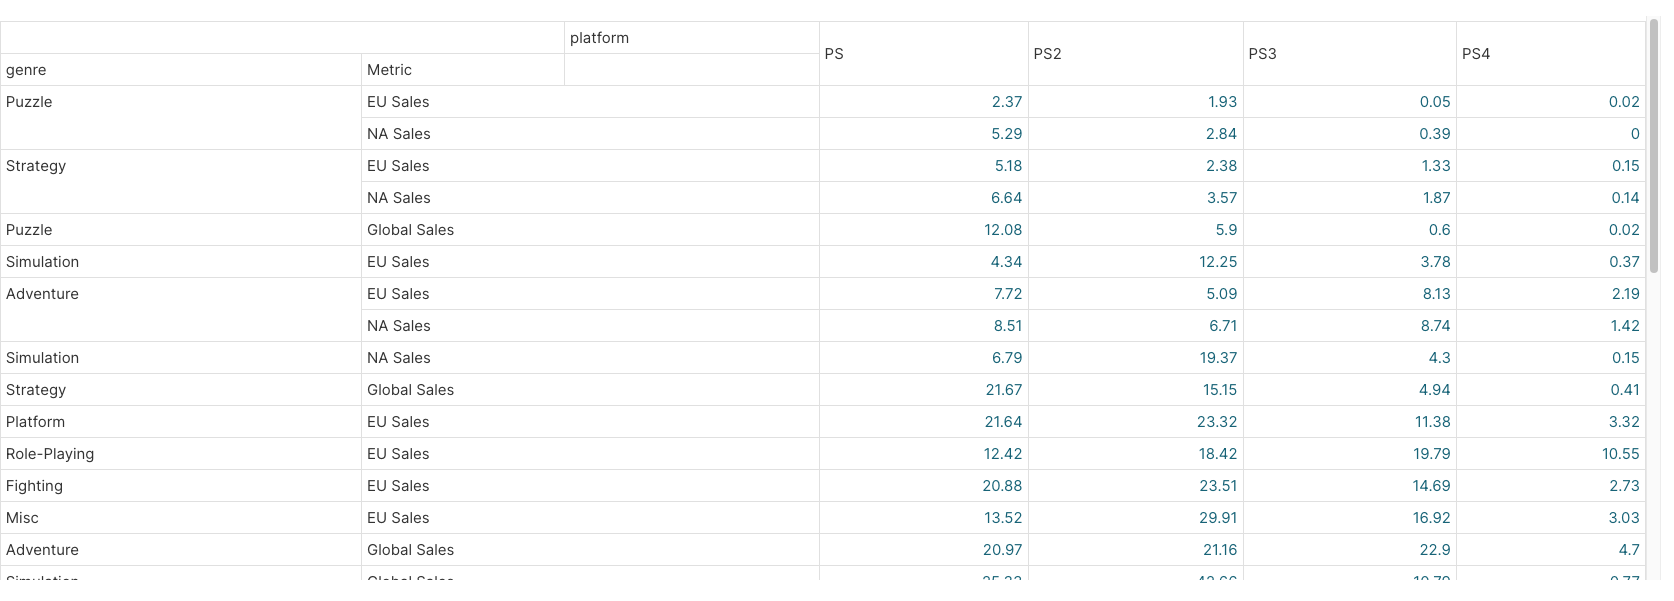Image resolution: width=1674 pixels, height=601 pixels.
Task: Click the PS2 value 19.37 for Simulation
Action: pyautogui.click(x=1217, y=358)
